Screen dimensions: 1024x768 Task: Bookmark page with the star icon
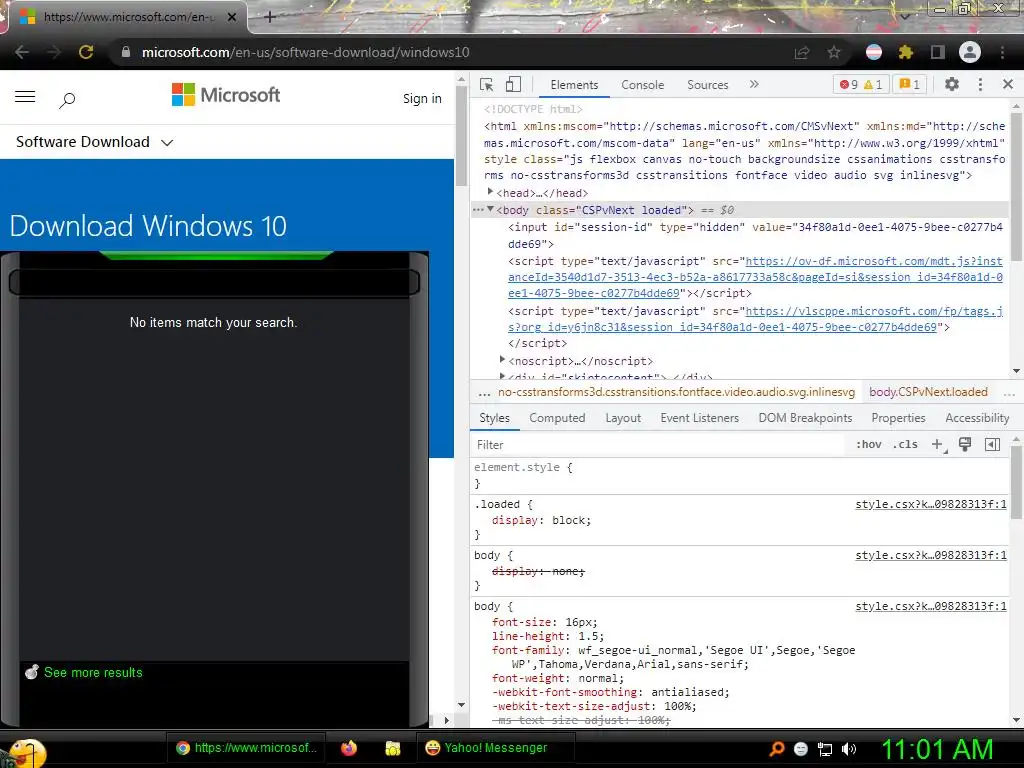point(834,52)
